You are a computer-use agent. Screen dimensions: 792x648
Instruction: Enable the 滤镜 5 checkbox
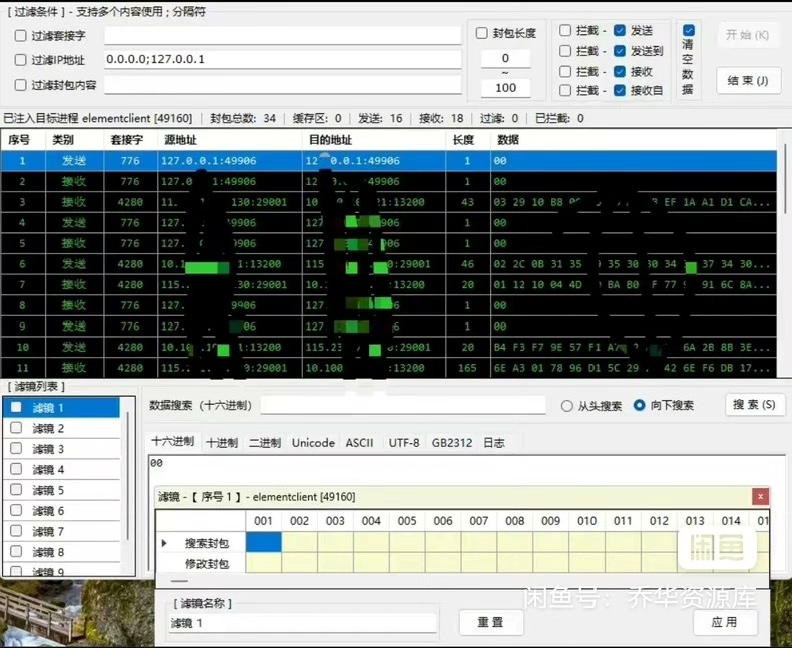pos(16,489)
